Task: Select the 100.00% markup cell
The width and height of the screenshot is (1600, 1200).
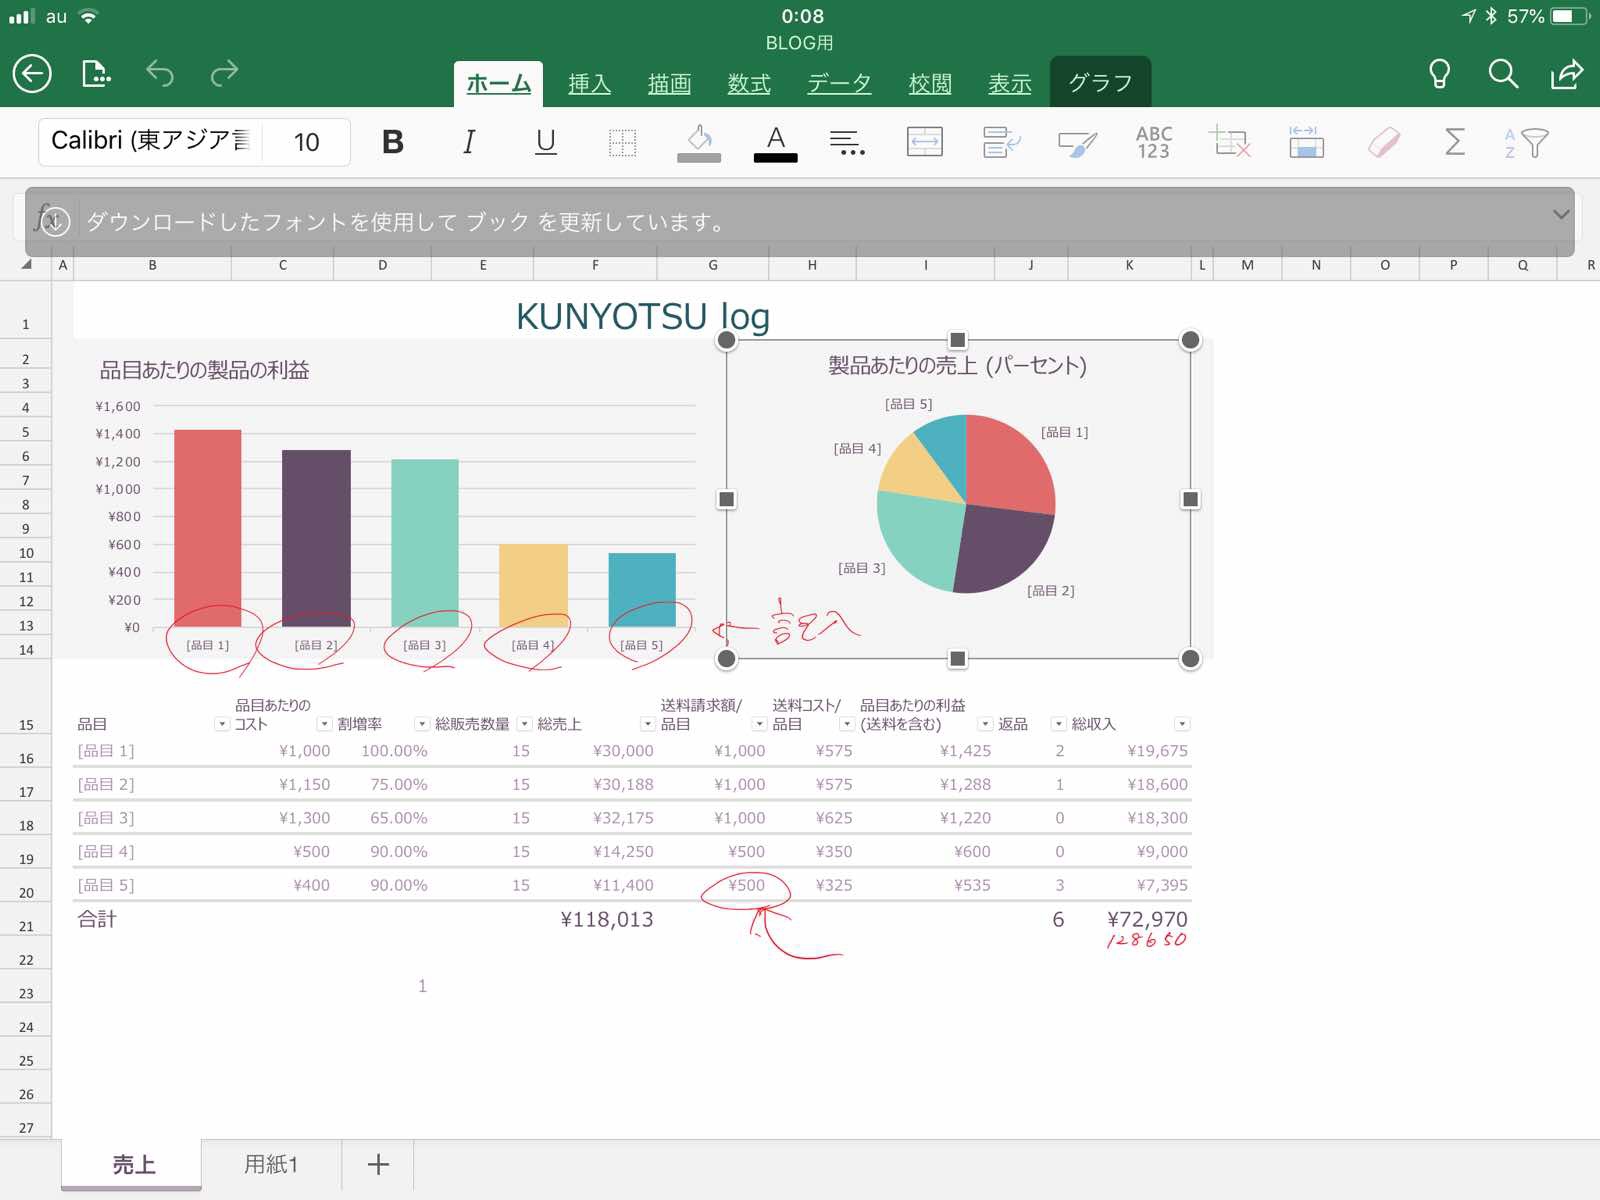Action: [394, 751]
